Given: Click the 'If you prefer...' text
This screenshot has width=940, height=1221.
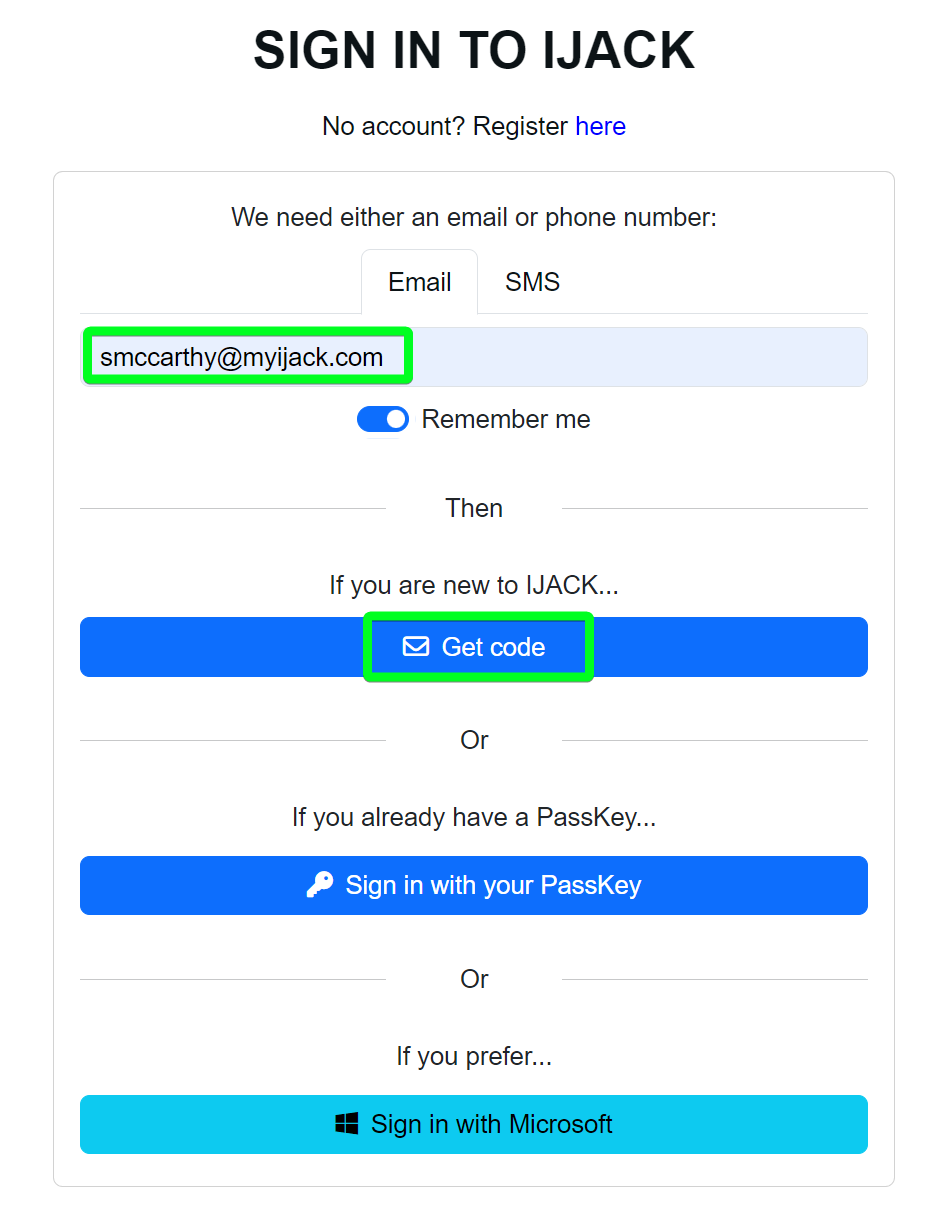Looking at the screenshot, I should pos(474,1056).
